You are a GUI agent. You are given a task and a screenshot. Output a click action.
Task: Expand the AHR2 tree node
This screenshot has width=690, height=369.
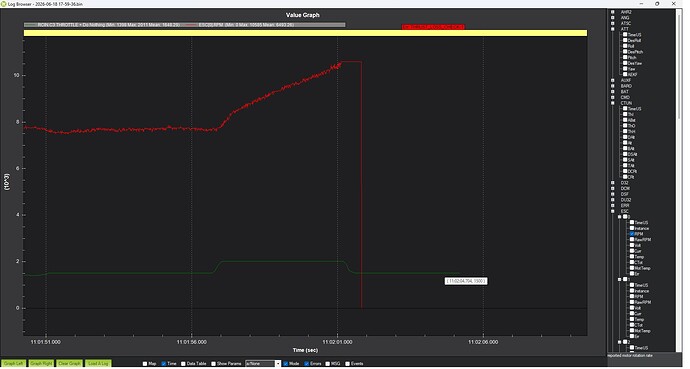click(x=613, y=12)
